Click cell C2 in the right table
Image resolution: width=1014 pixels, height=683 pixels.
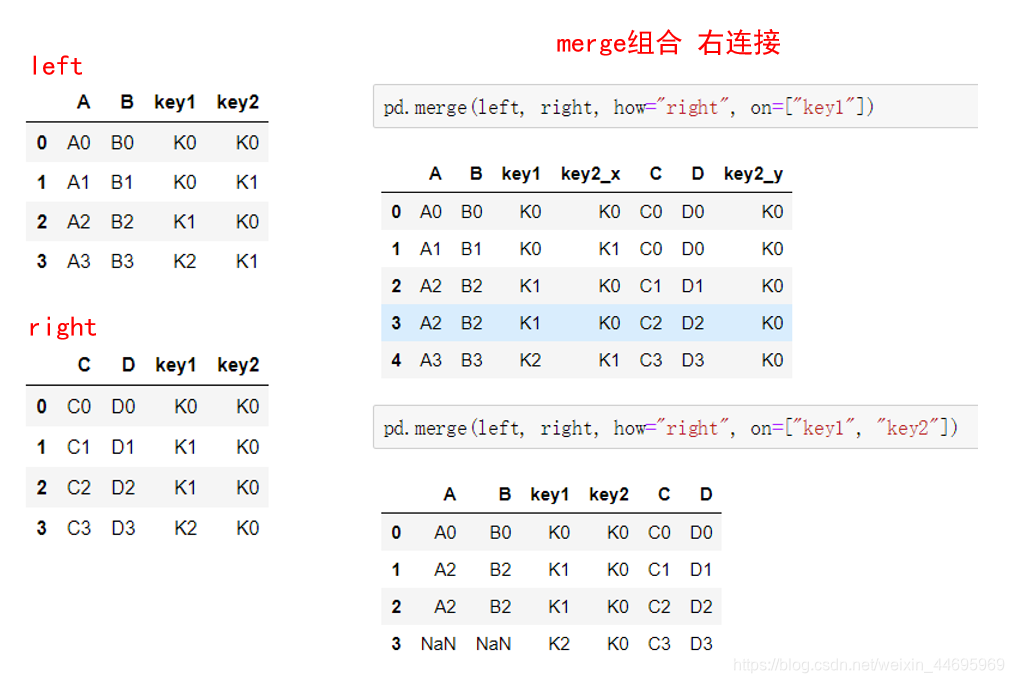coord(79,487)
